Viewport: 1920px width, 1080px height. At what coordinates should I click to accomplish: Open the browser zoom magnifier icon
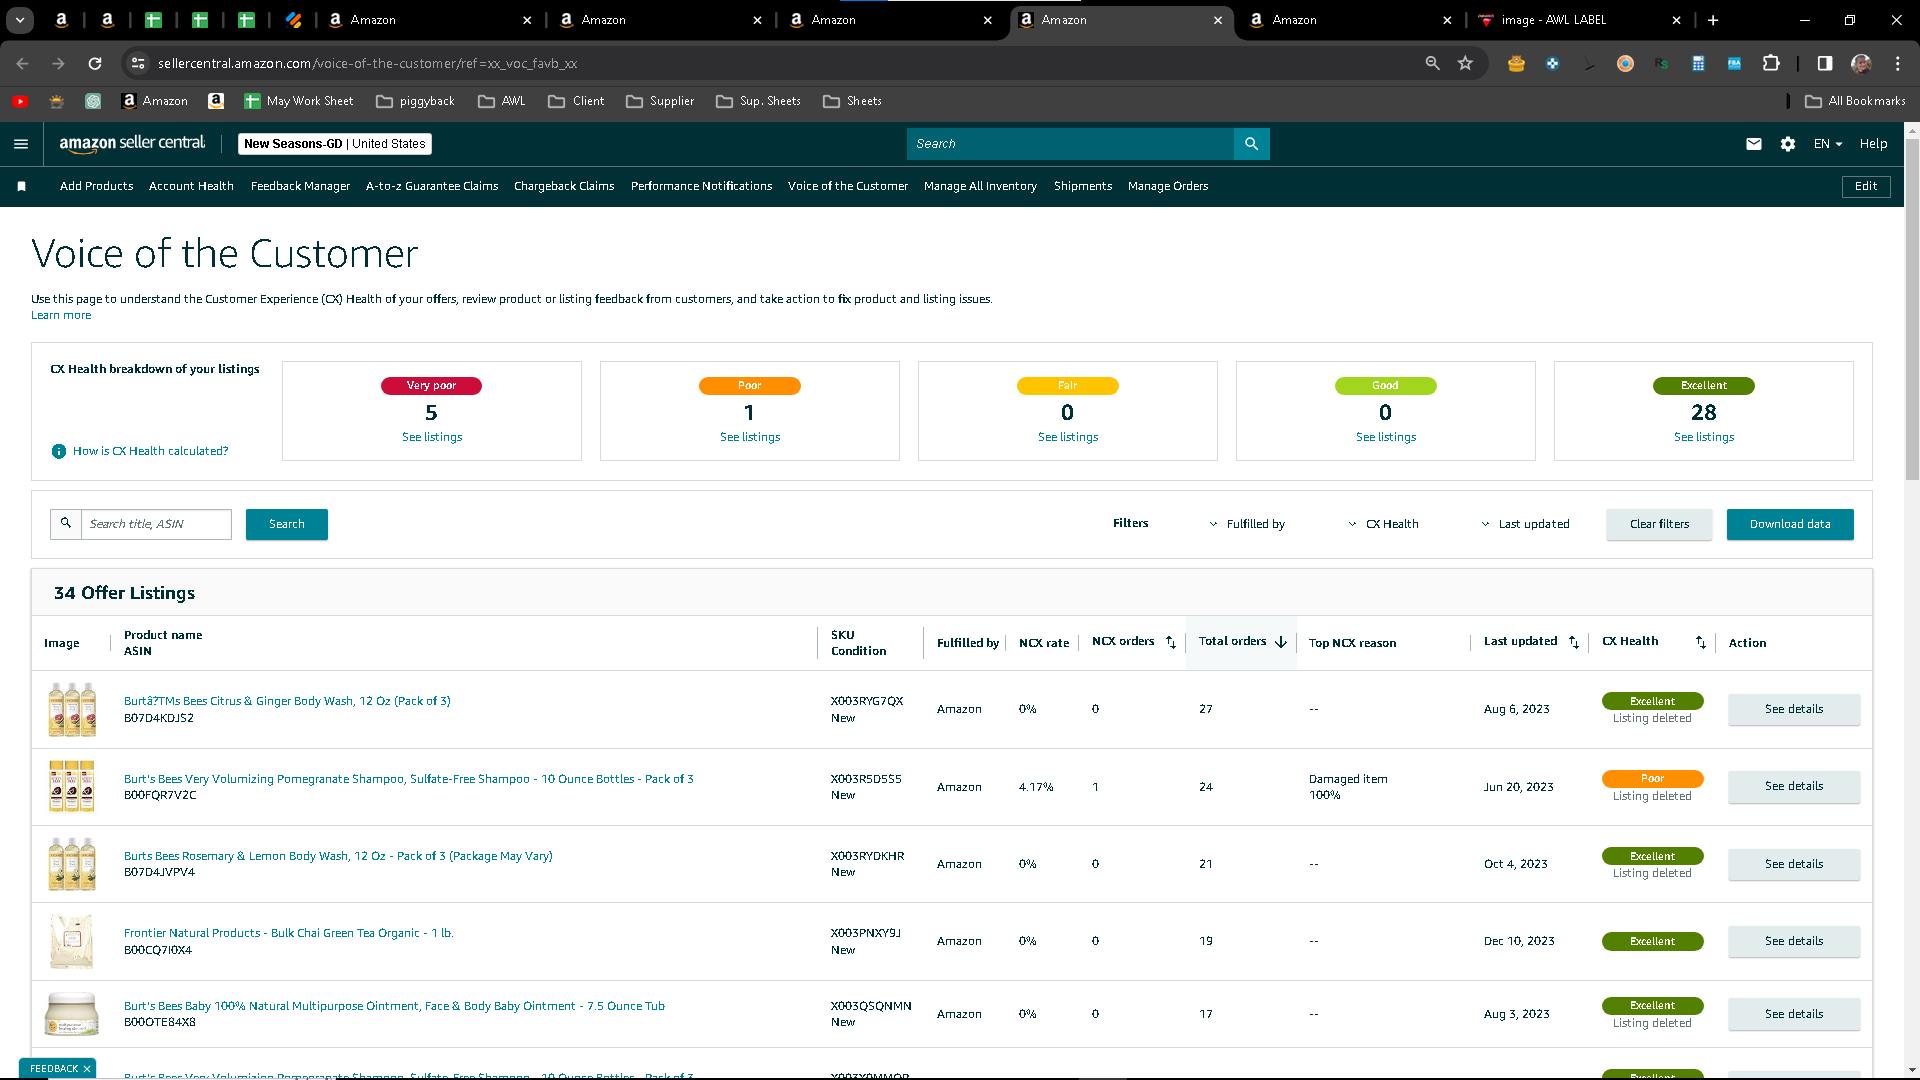click(x=1432, y=63)
